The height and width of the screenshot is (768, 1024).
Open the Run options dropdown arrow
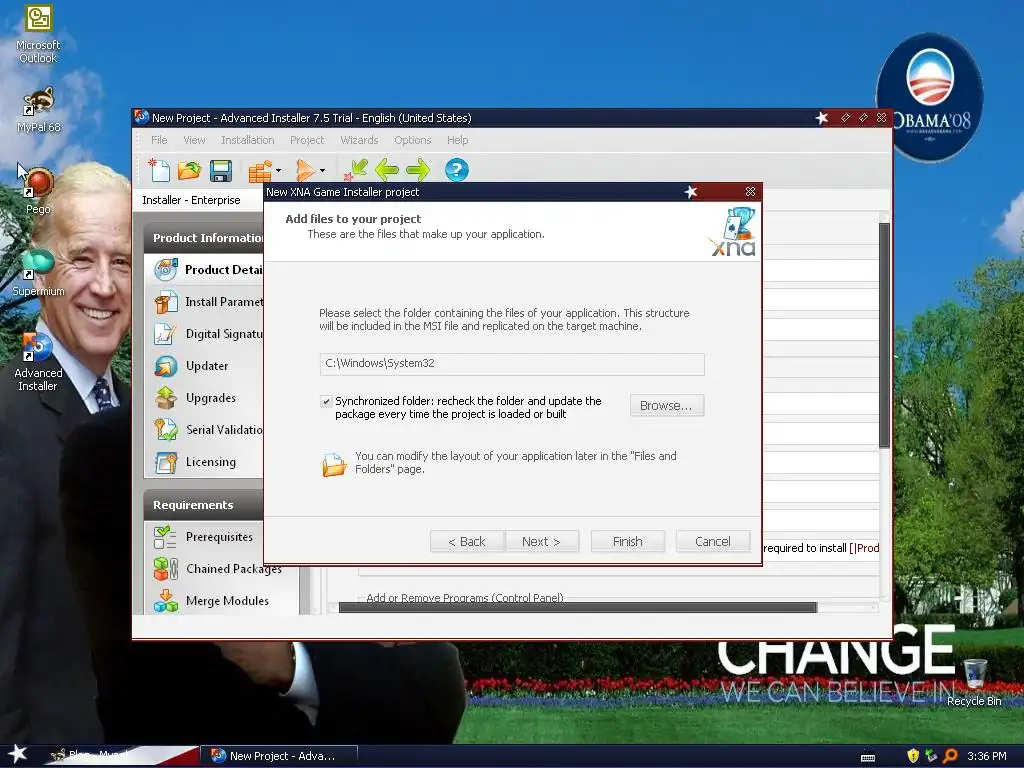click(323, 171)
